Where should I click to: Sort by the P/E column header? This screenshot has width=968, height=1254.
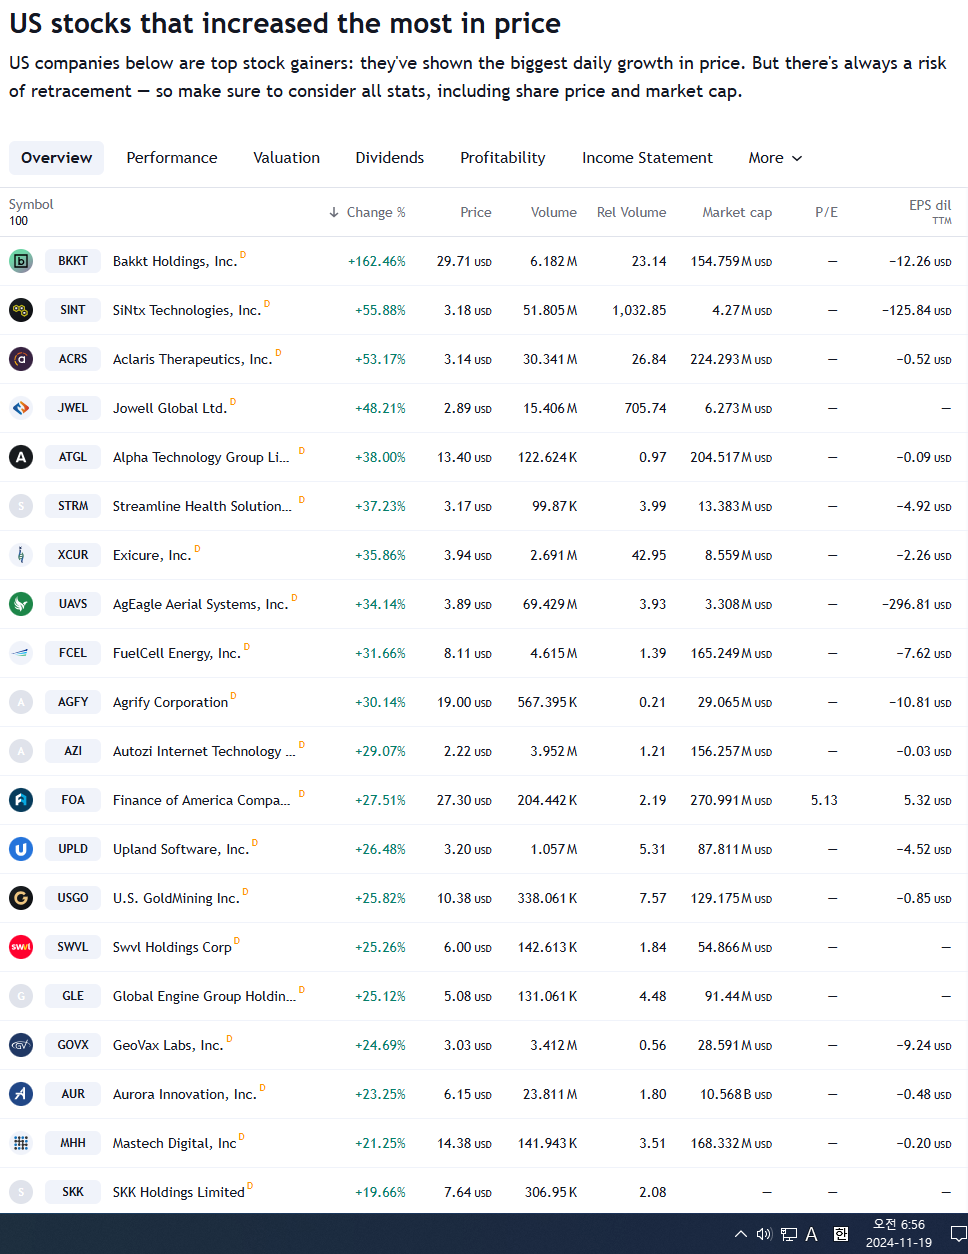pyautogui.click(x=826, y=212)
